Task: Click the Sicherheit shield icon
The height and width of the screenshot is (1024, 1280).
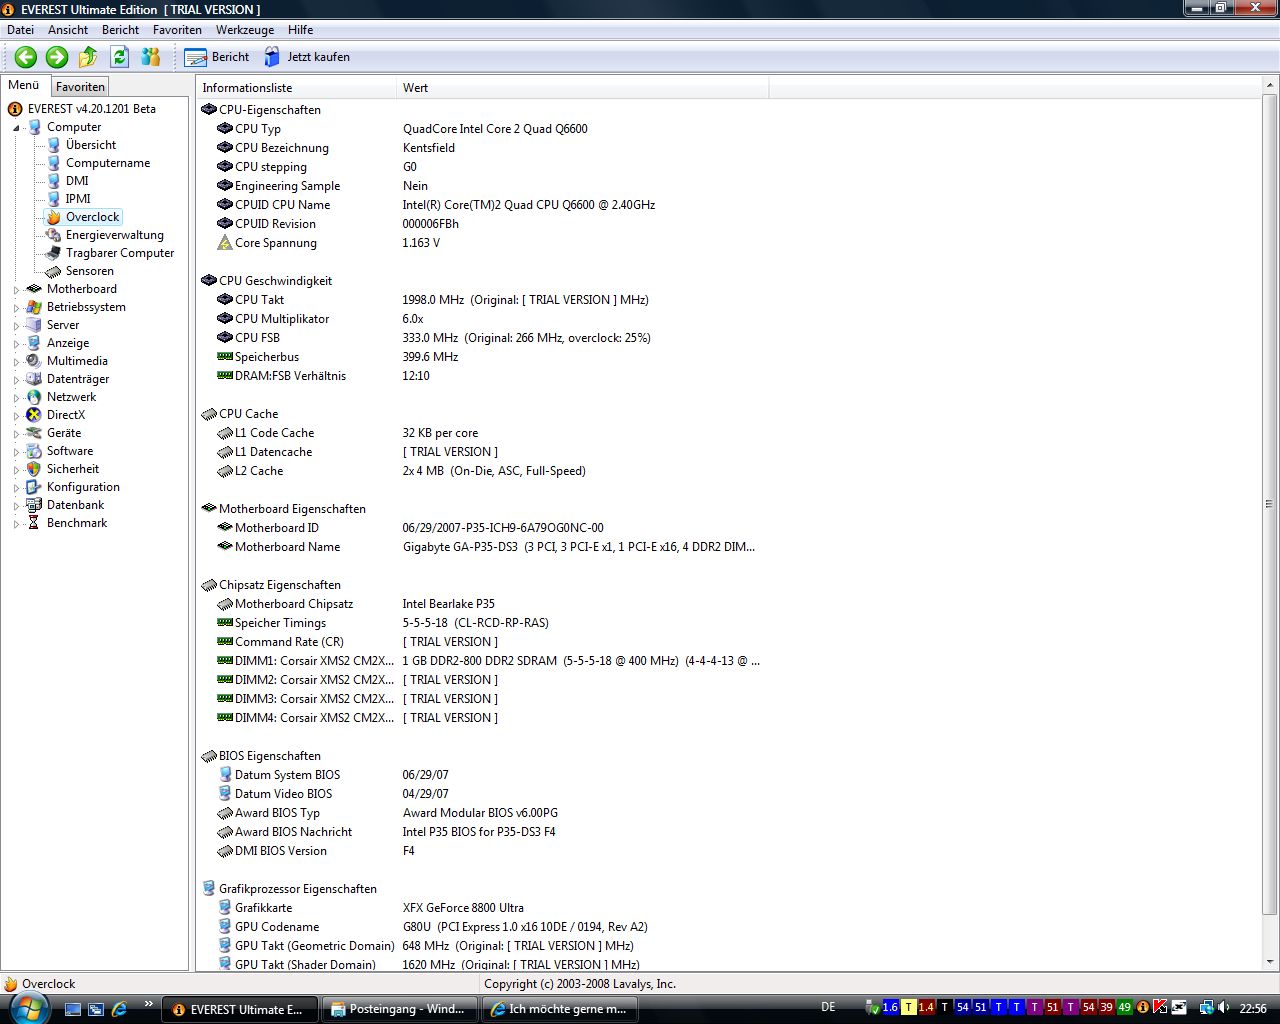Action: [34, 469]
